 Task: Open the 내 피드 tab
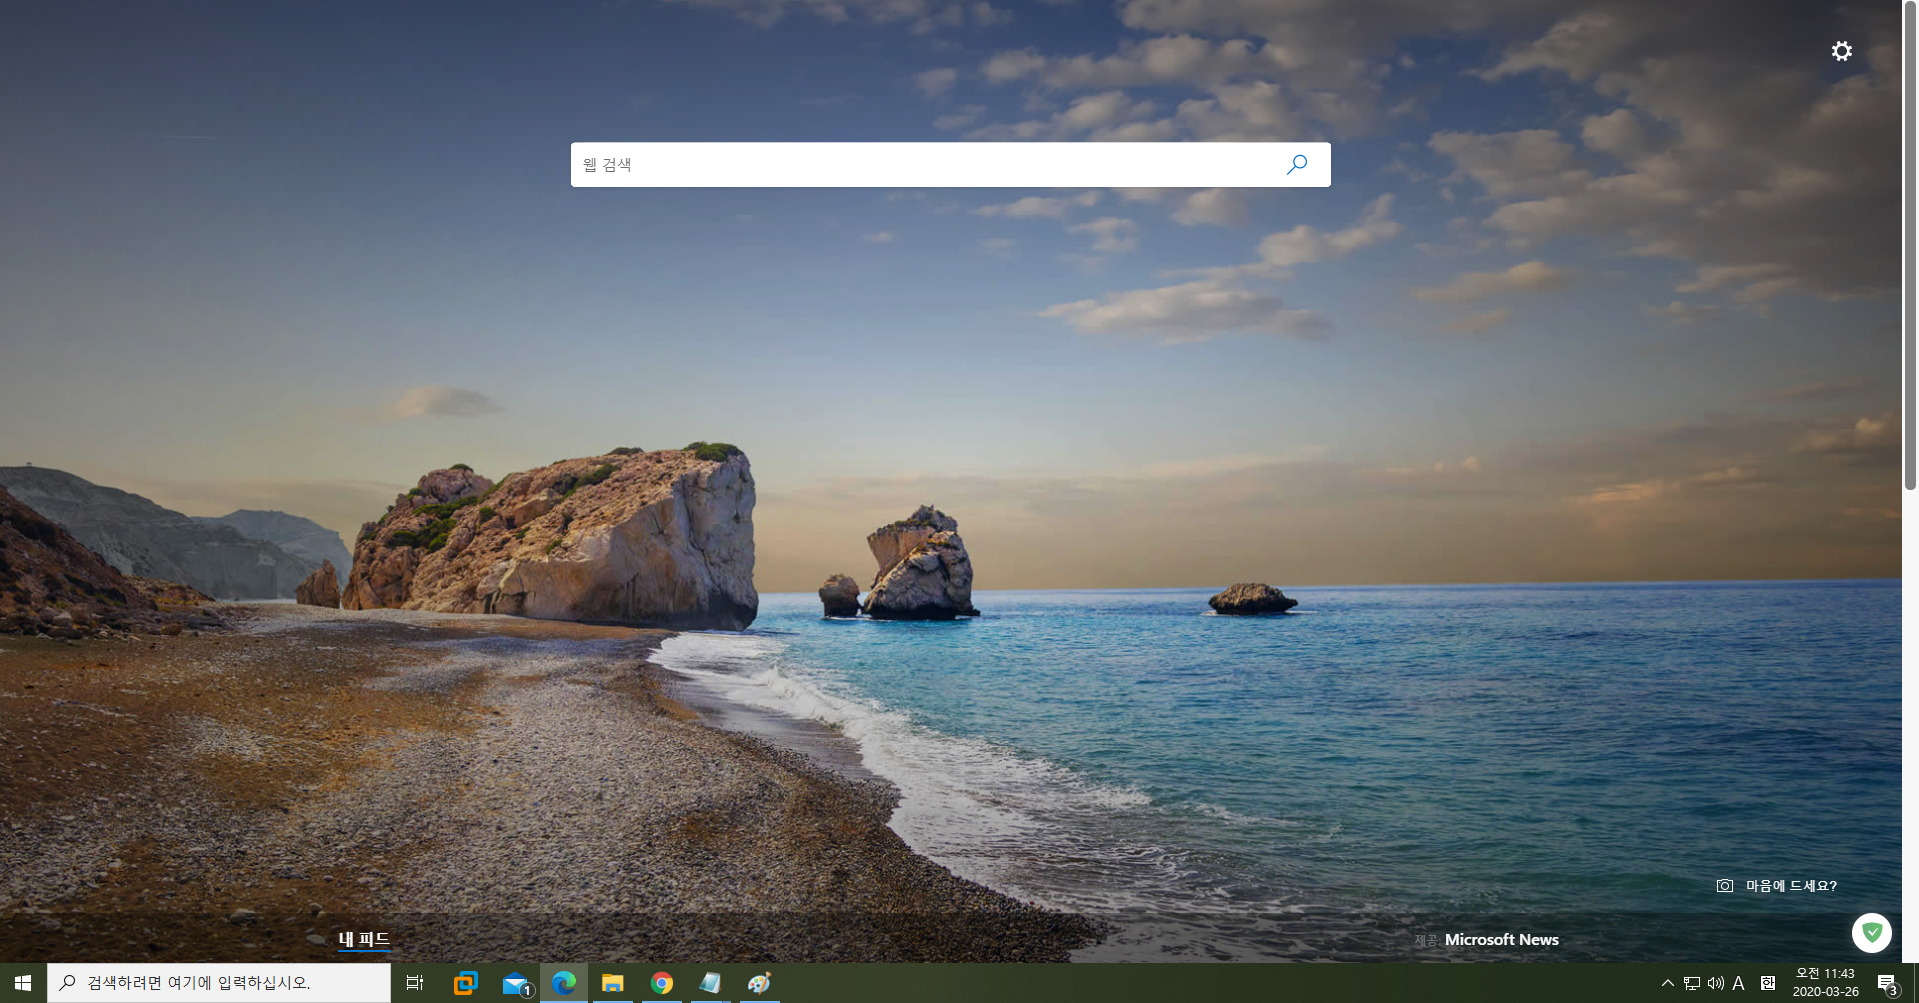click(364, 939)
